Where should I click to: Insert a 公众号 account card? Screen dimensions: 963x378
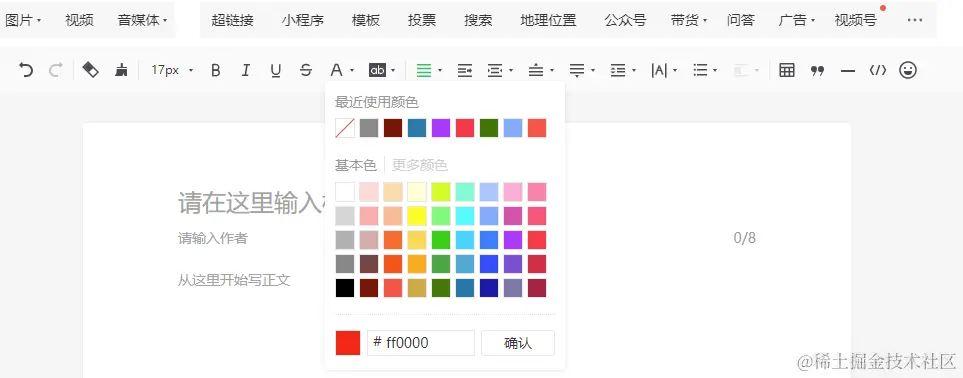tap(625, 20)
